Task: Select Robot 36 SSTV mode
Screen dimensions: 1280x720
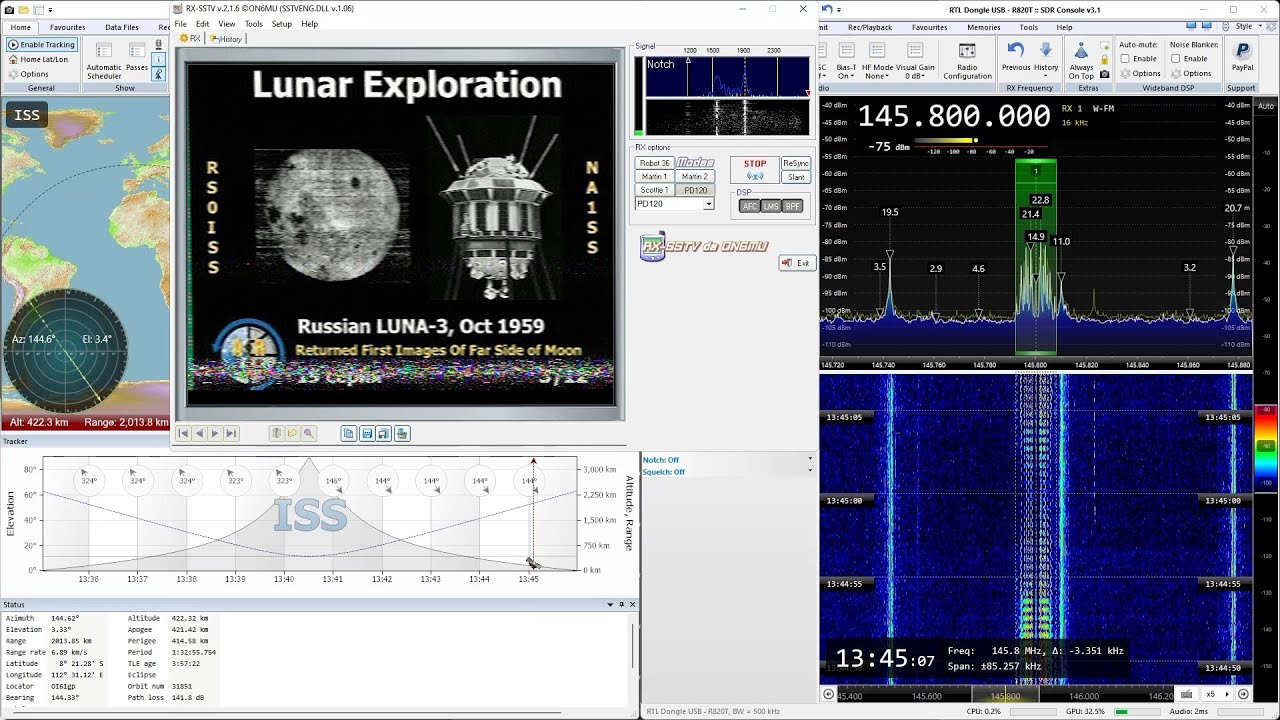Action: pyautogui.click(x=655, y=163)
